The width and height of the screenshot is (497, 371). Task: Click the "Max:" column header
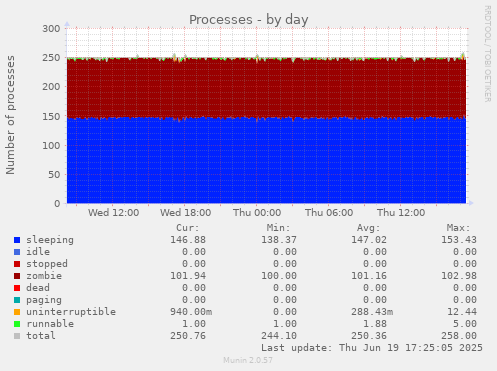click(458, 228)
